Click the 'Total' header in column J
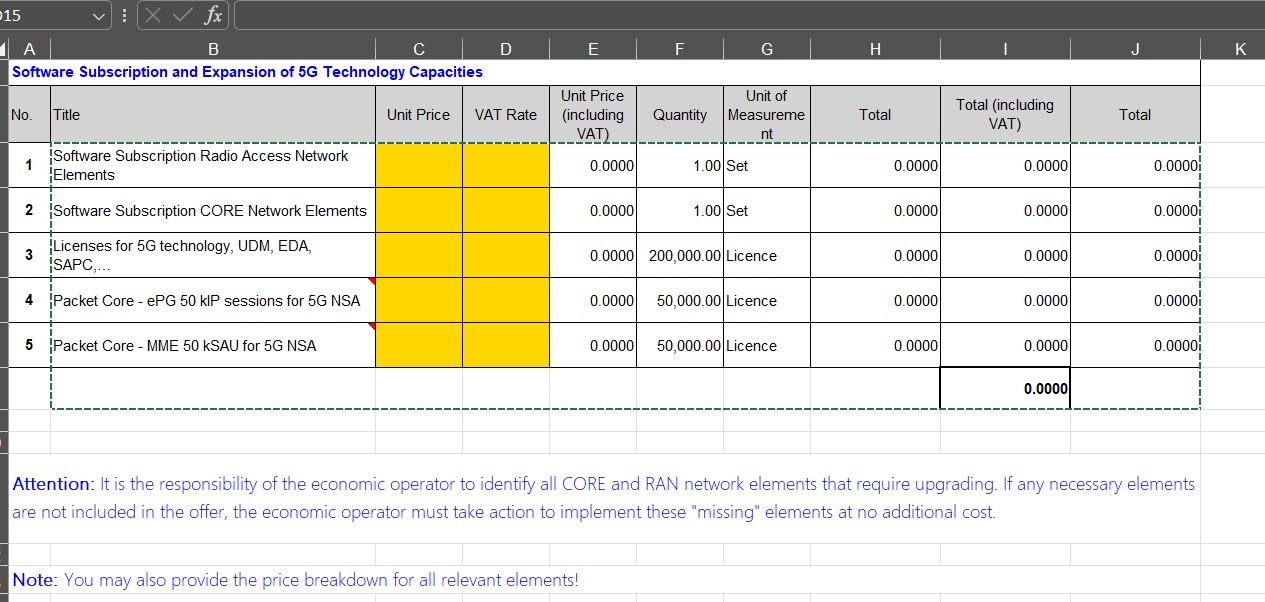Image resolution: width=1265 pixels, height=602 pixels. tap(1135, 115)
